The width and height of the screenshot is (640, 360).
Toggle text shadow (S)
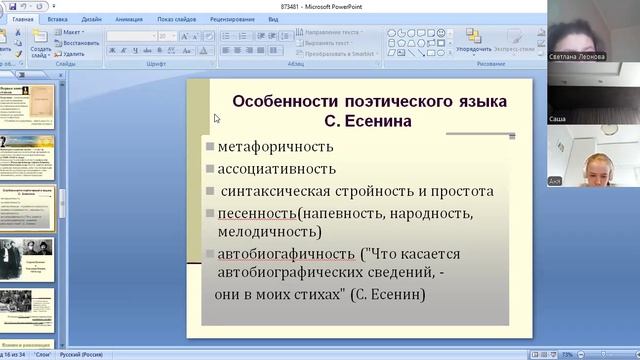(x=159, y=51)
